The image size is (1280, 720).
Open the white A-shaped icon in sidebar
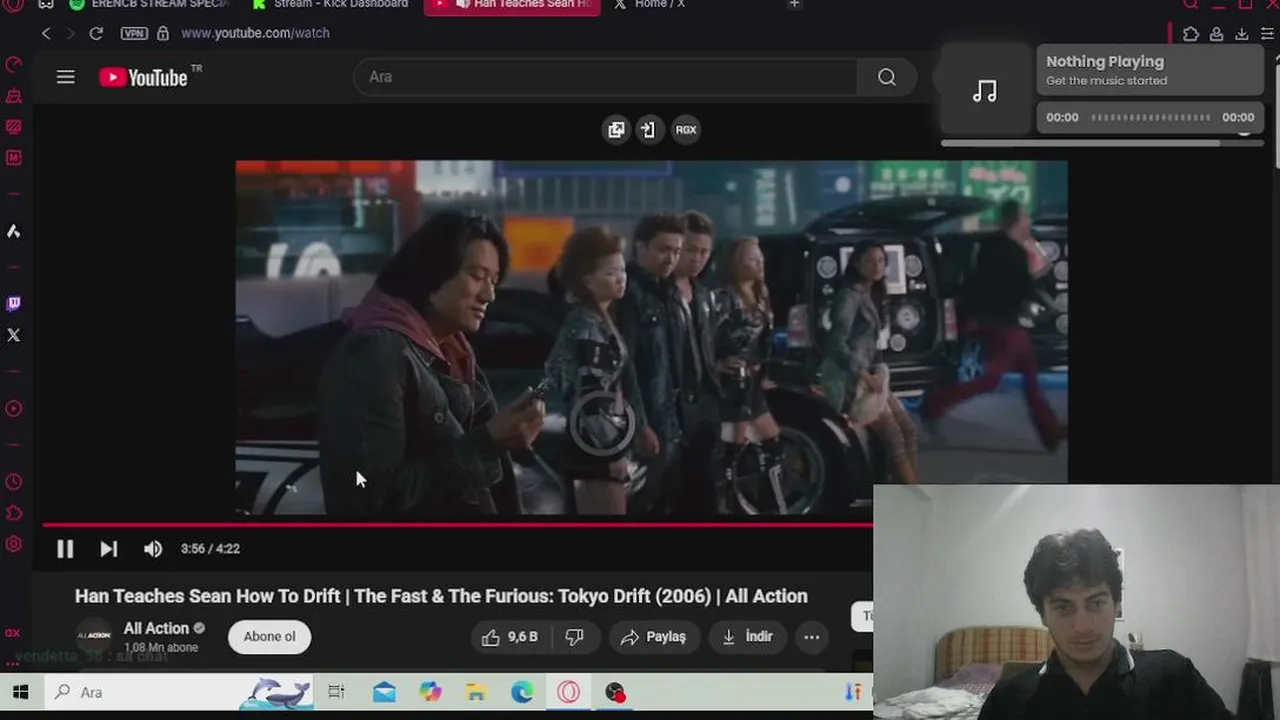pyautogui.click(x=14, y=231)
